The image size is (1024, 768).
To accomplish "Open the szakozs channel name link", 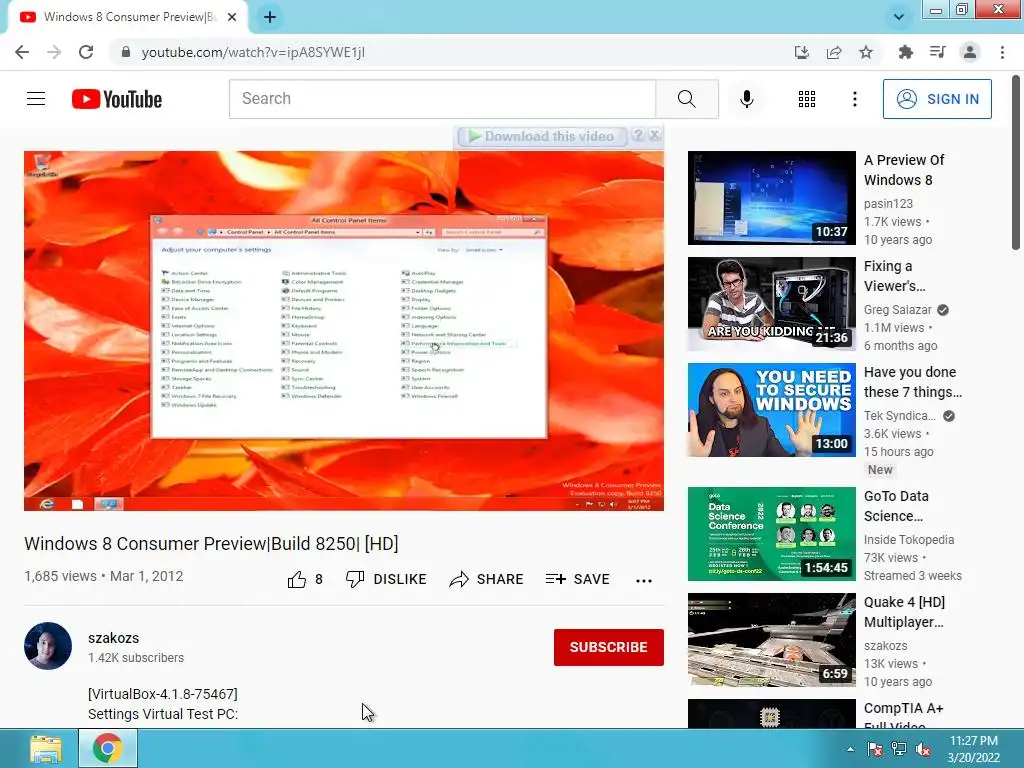I will coord(114,638).
